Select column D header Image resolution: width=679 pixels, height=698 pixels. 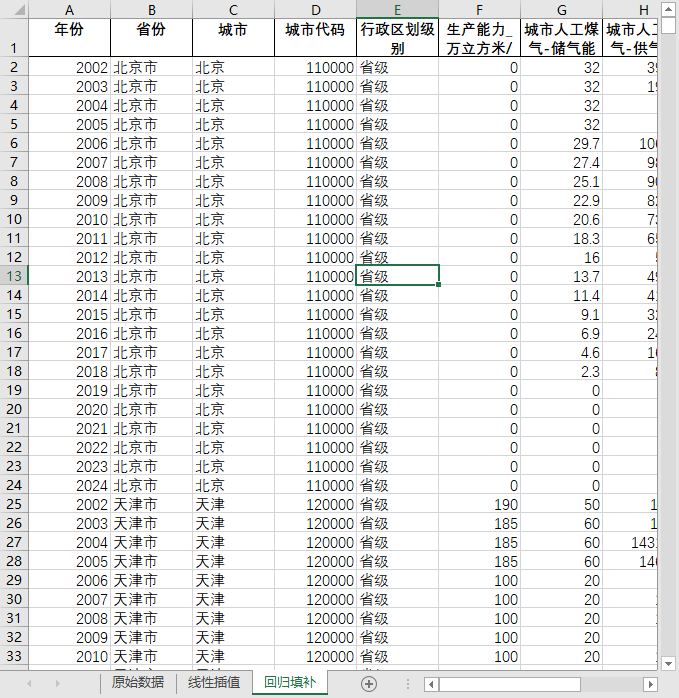[315, 10]
